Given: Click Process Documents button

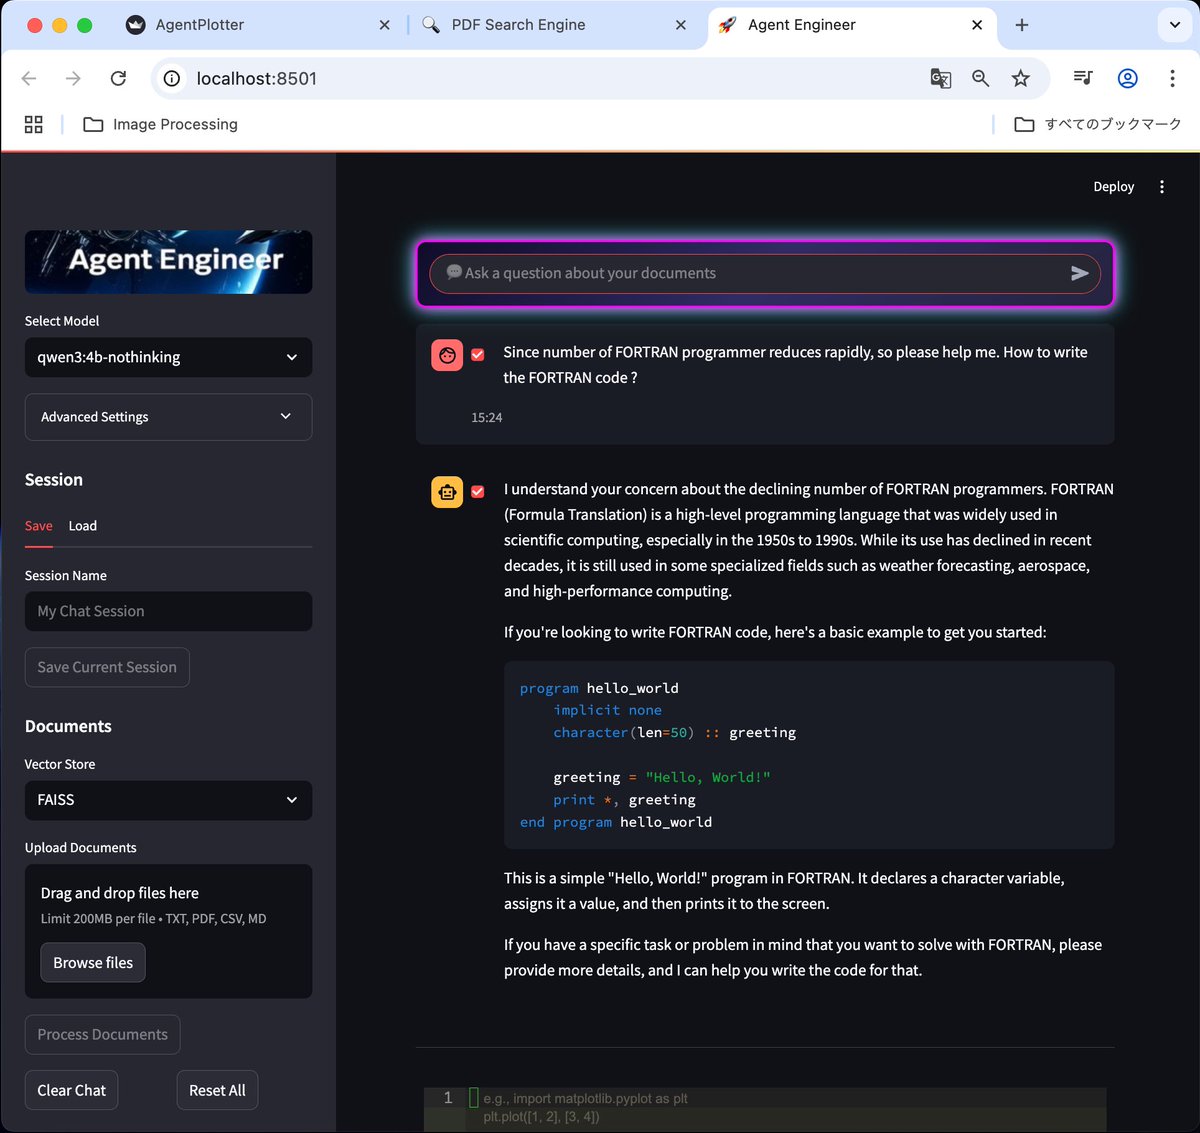Looking at the screenshot, I should pyautogui.click(x=103, y=1035).
